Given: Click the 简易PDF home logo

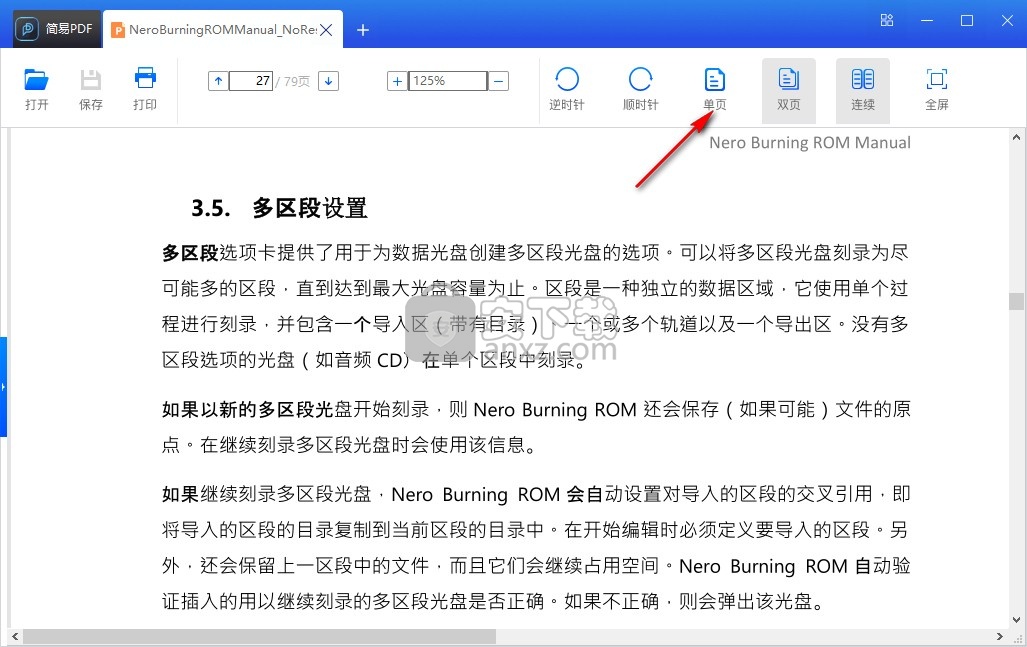Looking at the screenshot, I should point(57,29).
